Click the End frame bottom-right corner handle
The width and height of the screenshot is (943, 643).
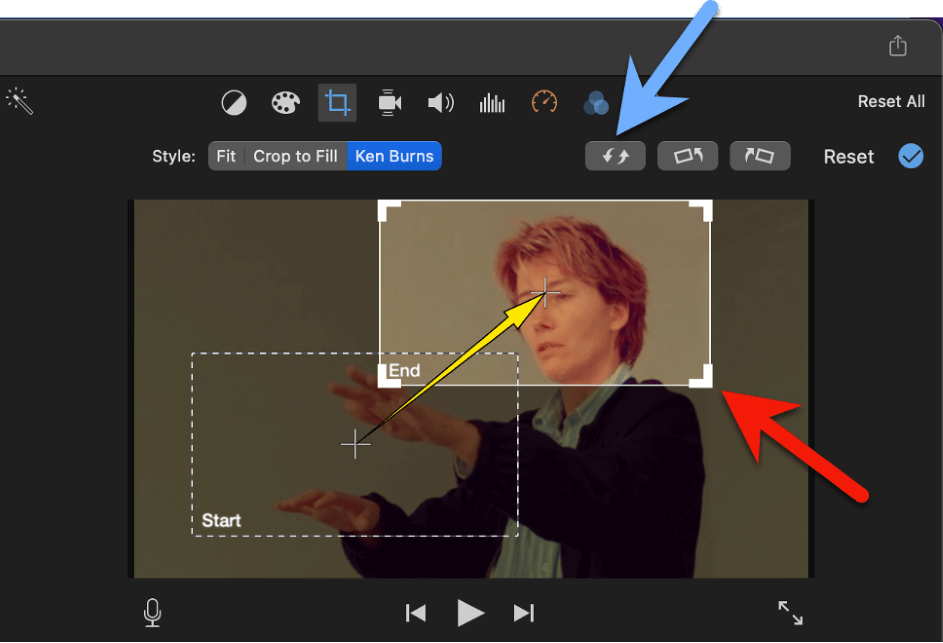701,377
